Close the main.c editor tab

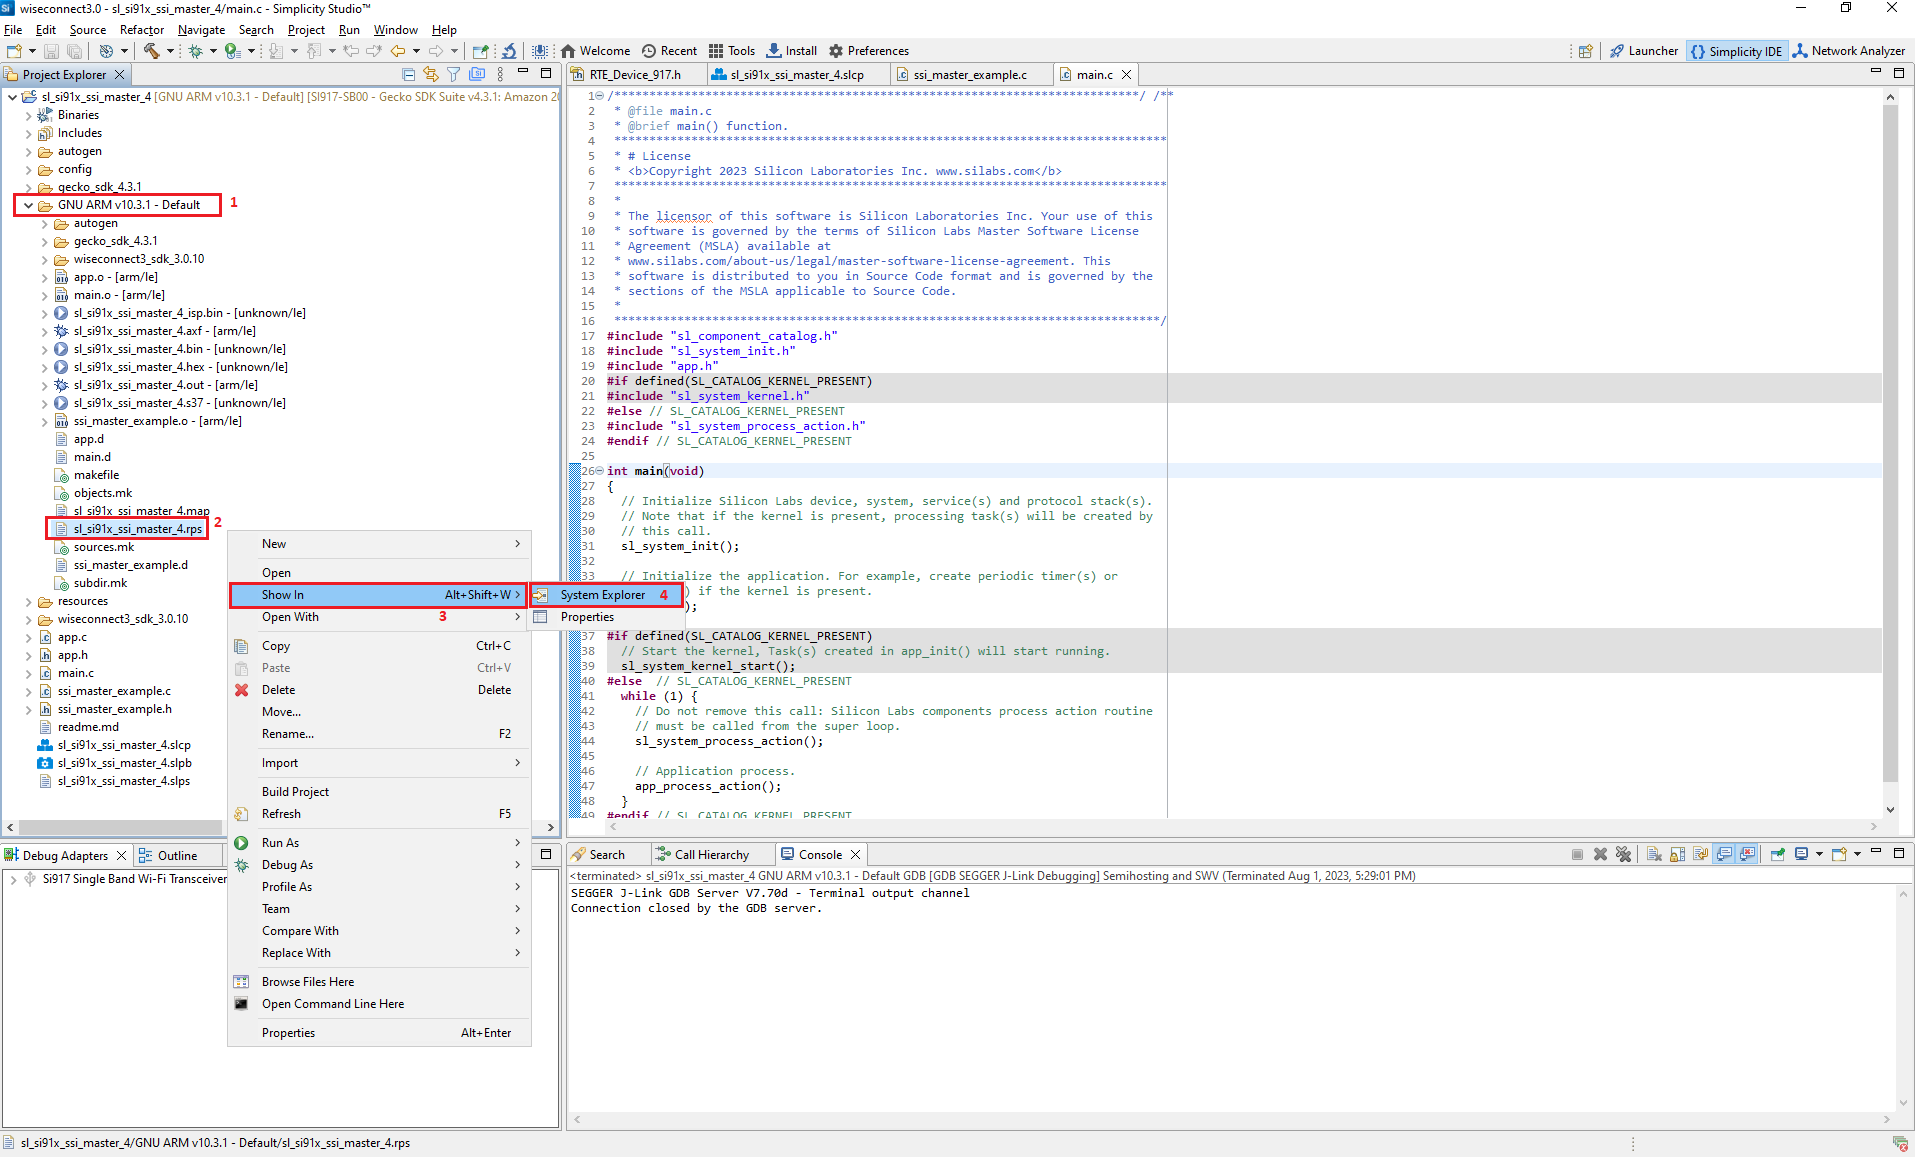pyautogui.click(x=1127, y=75)
